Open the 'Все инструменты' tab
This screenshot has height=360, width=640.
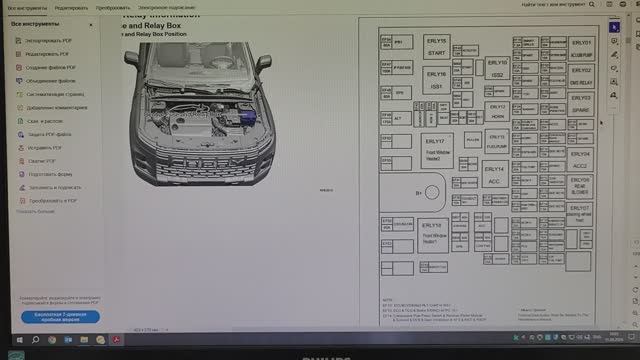(x=27, y=8)
